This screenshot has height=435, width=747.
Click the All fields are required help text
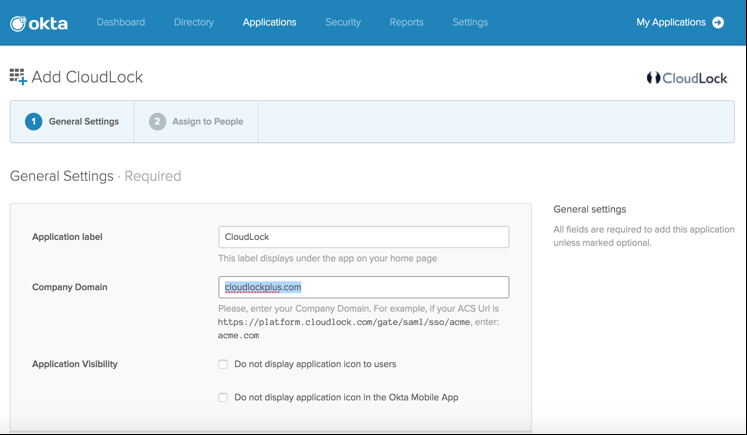[644, 236]
